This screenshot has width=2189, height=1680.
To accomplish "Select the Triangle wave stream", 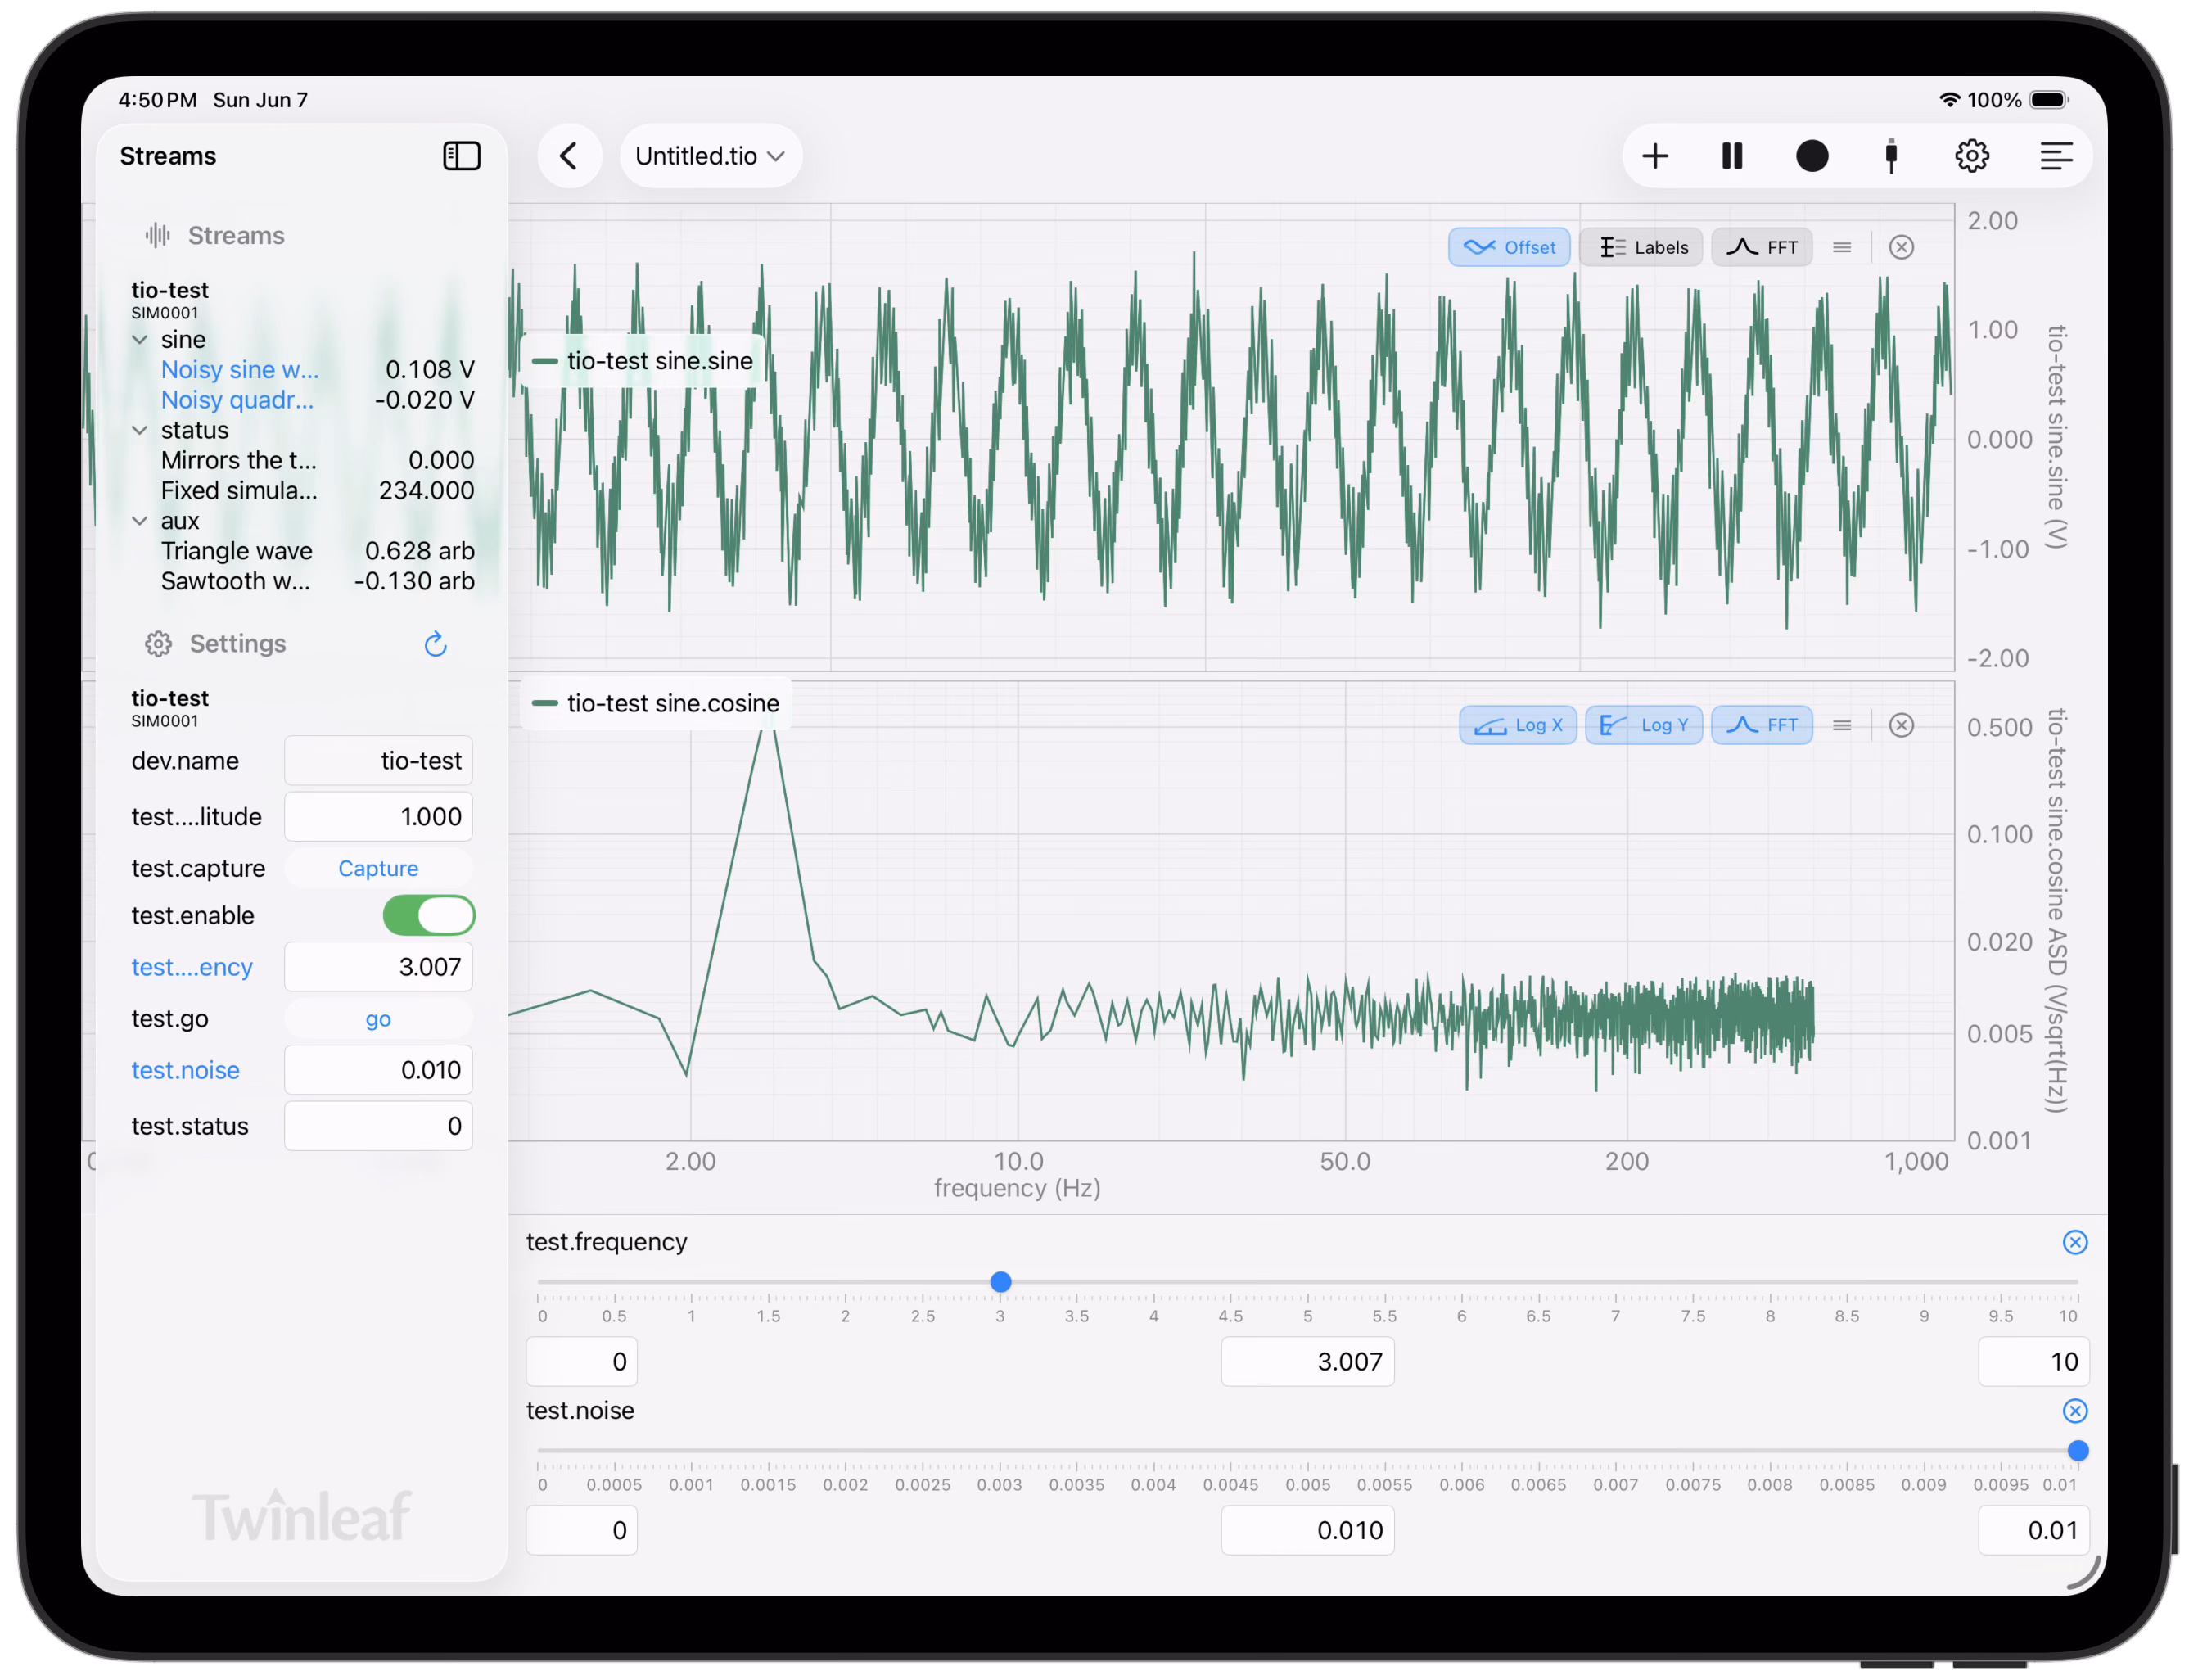I will (317, 551).
